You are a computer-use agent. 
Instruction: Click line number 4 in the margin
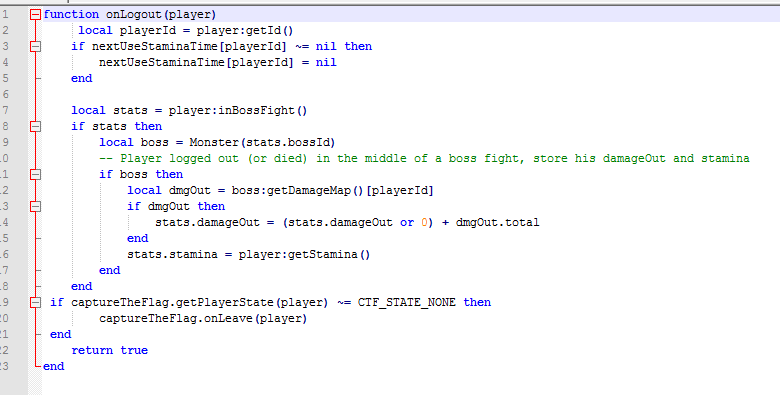[5, 62]
